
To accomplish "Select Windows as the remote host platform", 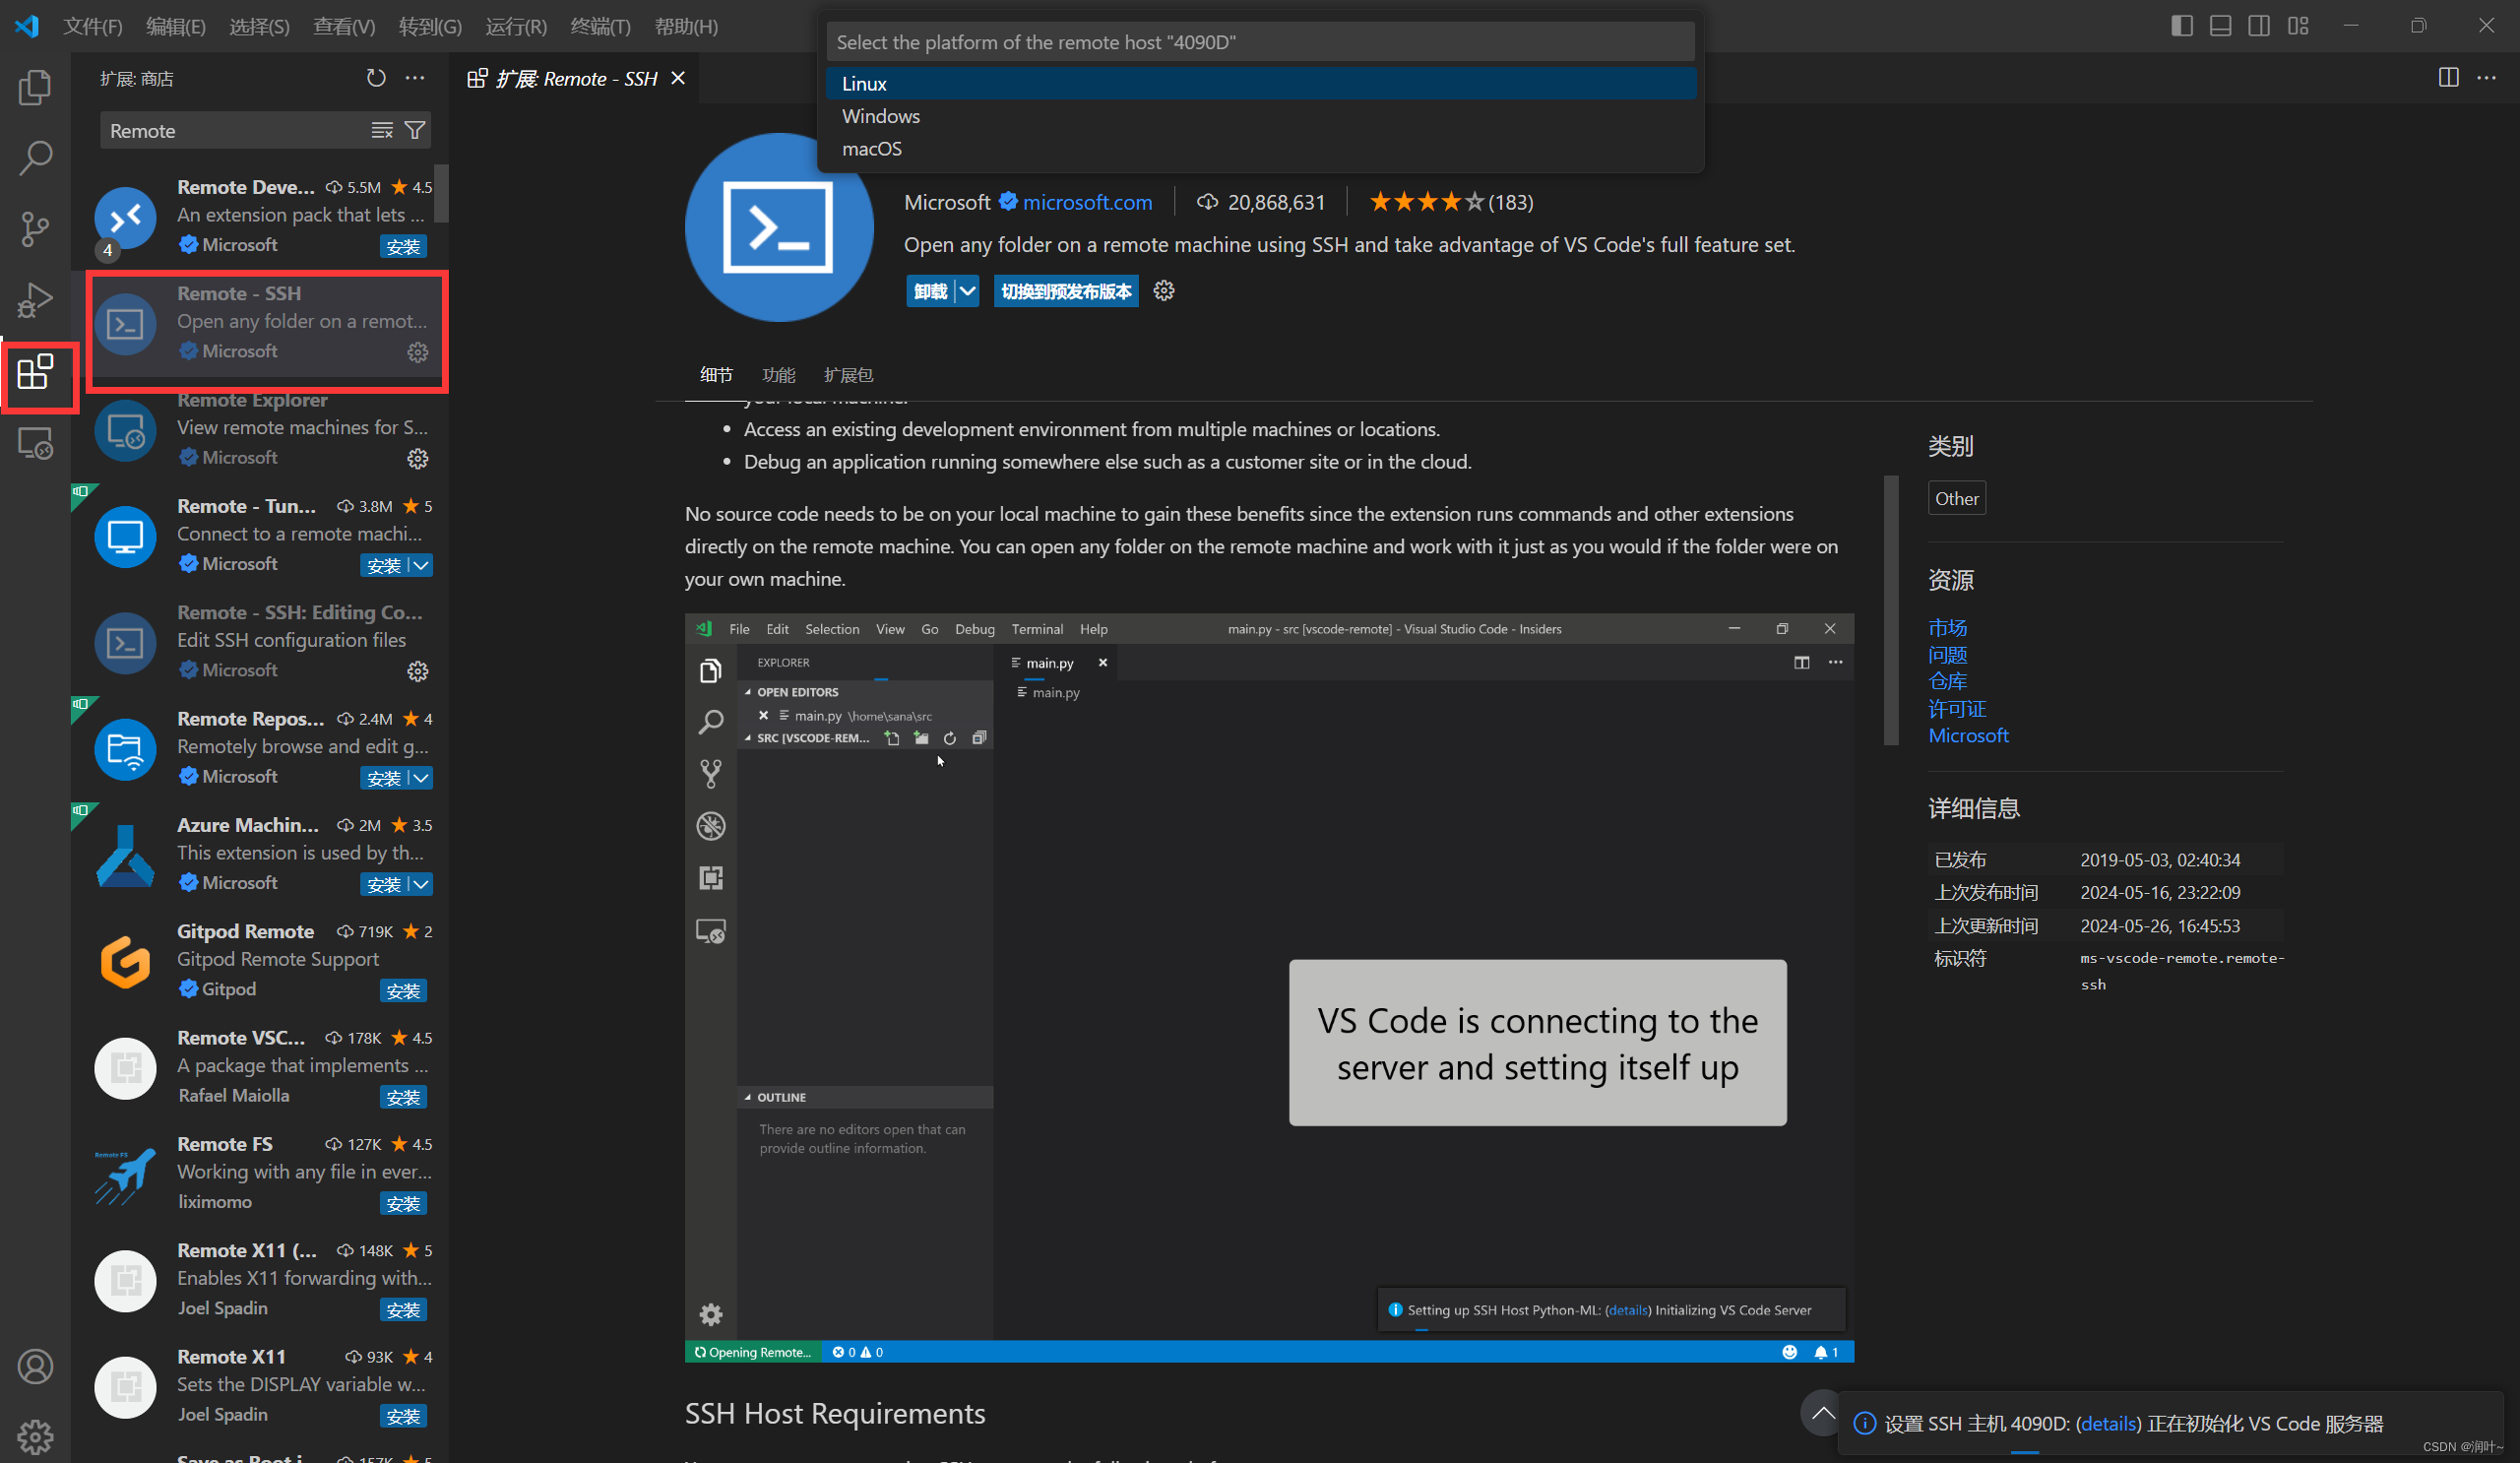I will pyautogui.click(x=880, y=116).
